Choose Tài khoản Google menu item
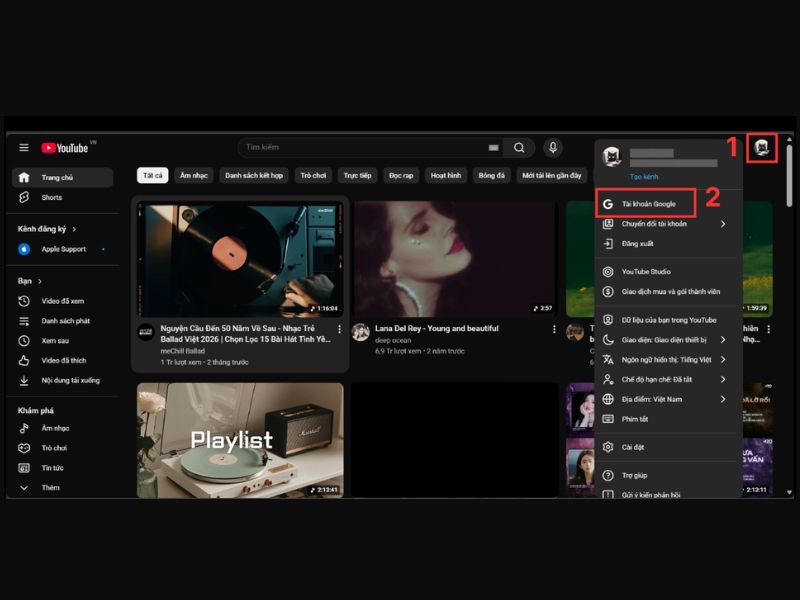The width and height of the screenshot is (800, 600). pos(648,204)
